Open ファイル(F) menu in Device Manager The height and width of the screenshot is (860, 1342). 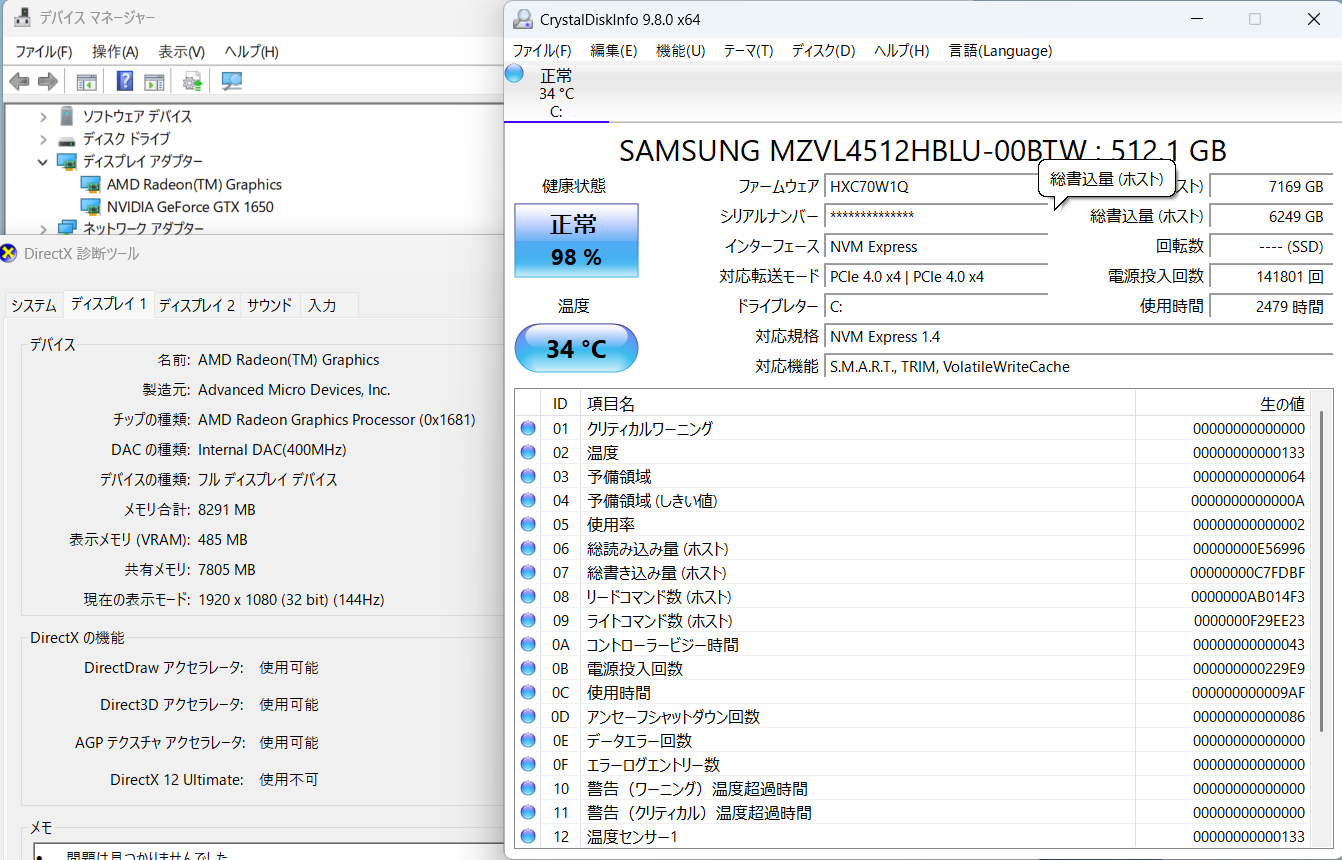43,52
